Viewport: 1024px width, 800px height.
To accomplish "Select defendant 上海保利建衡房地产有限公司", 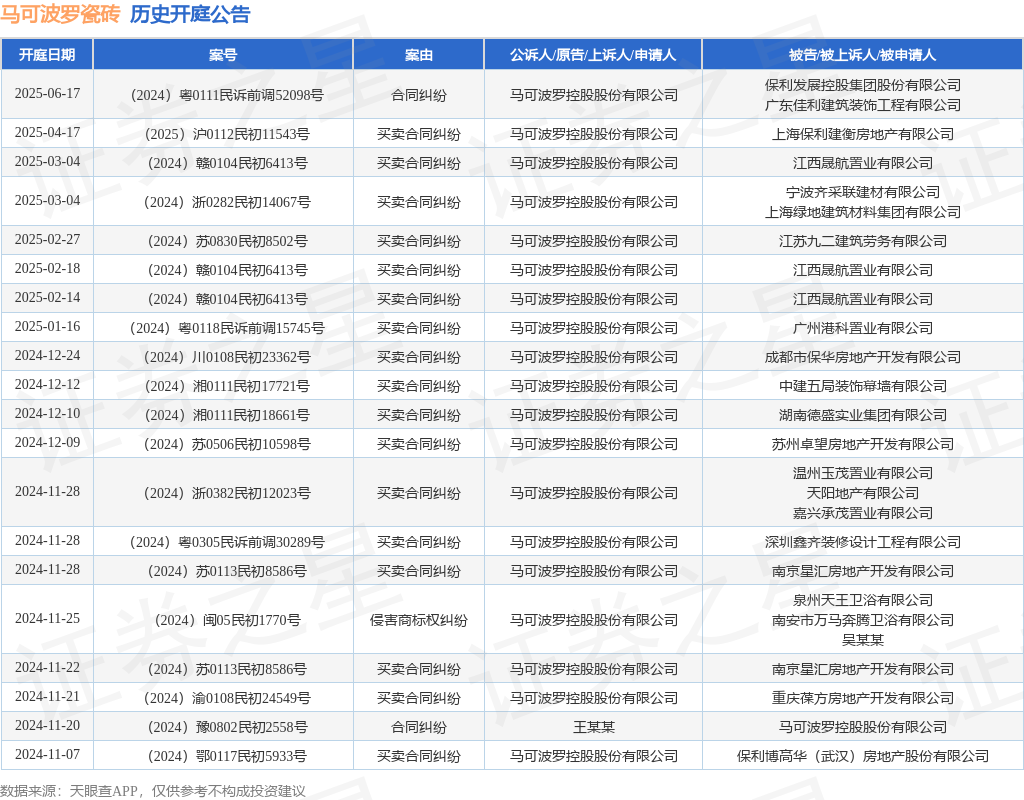I will pos(863,135).
